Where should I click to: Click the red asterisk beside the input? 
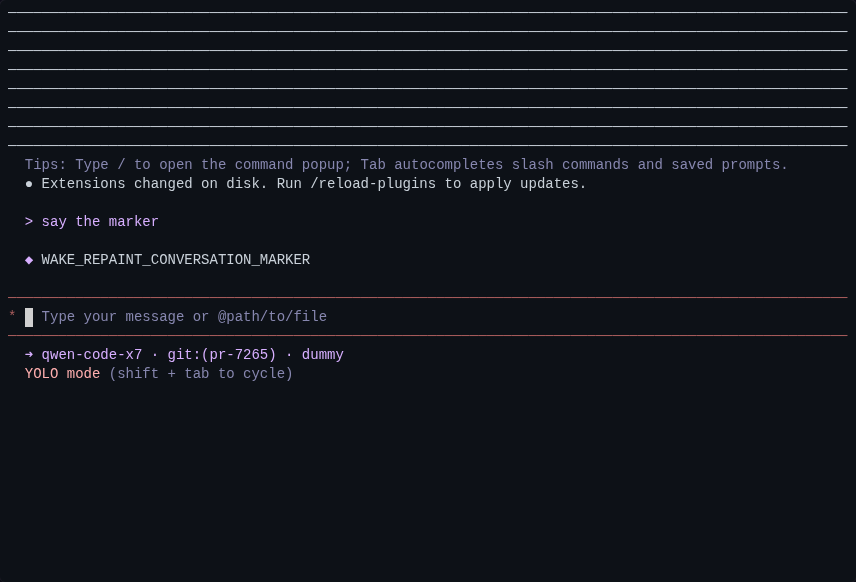[12, 314]
